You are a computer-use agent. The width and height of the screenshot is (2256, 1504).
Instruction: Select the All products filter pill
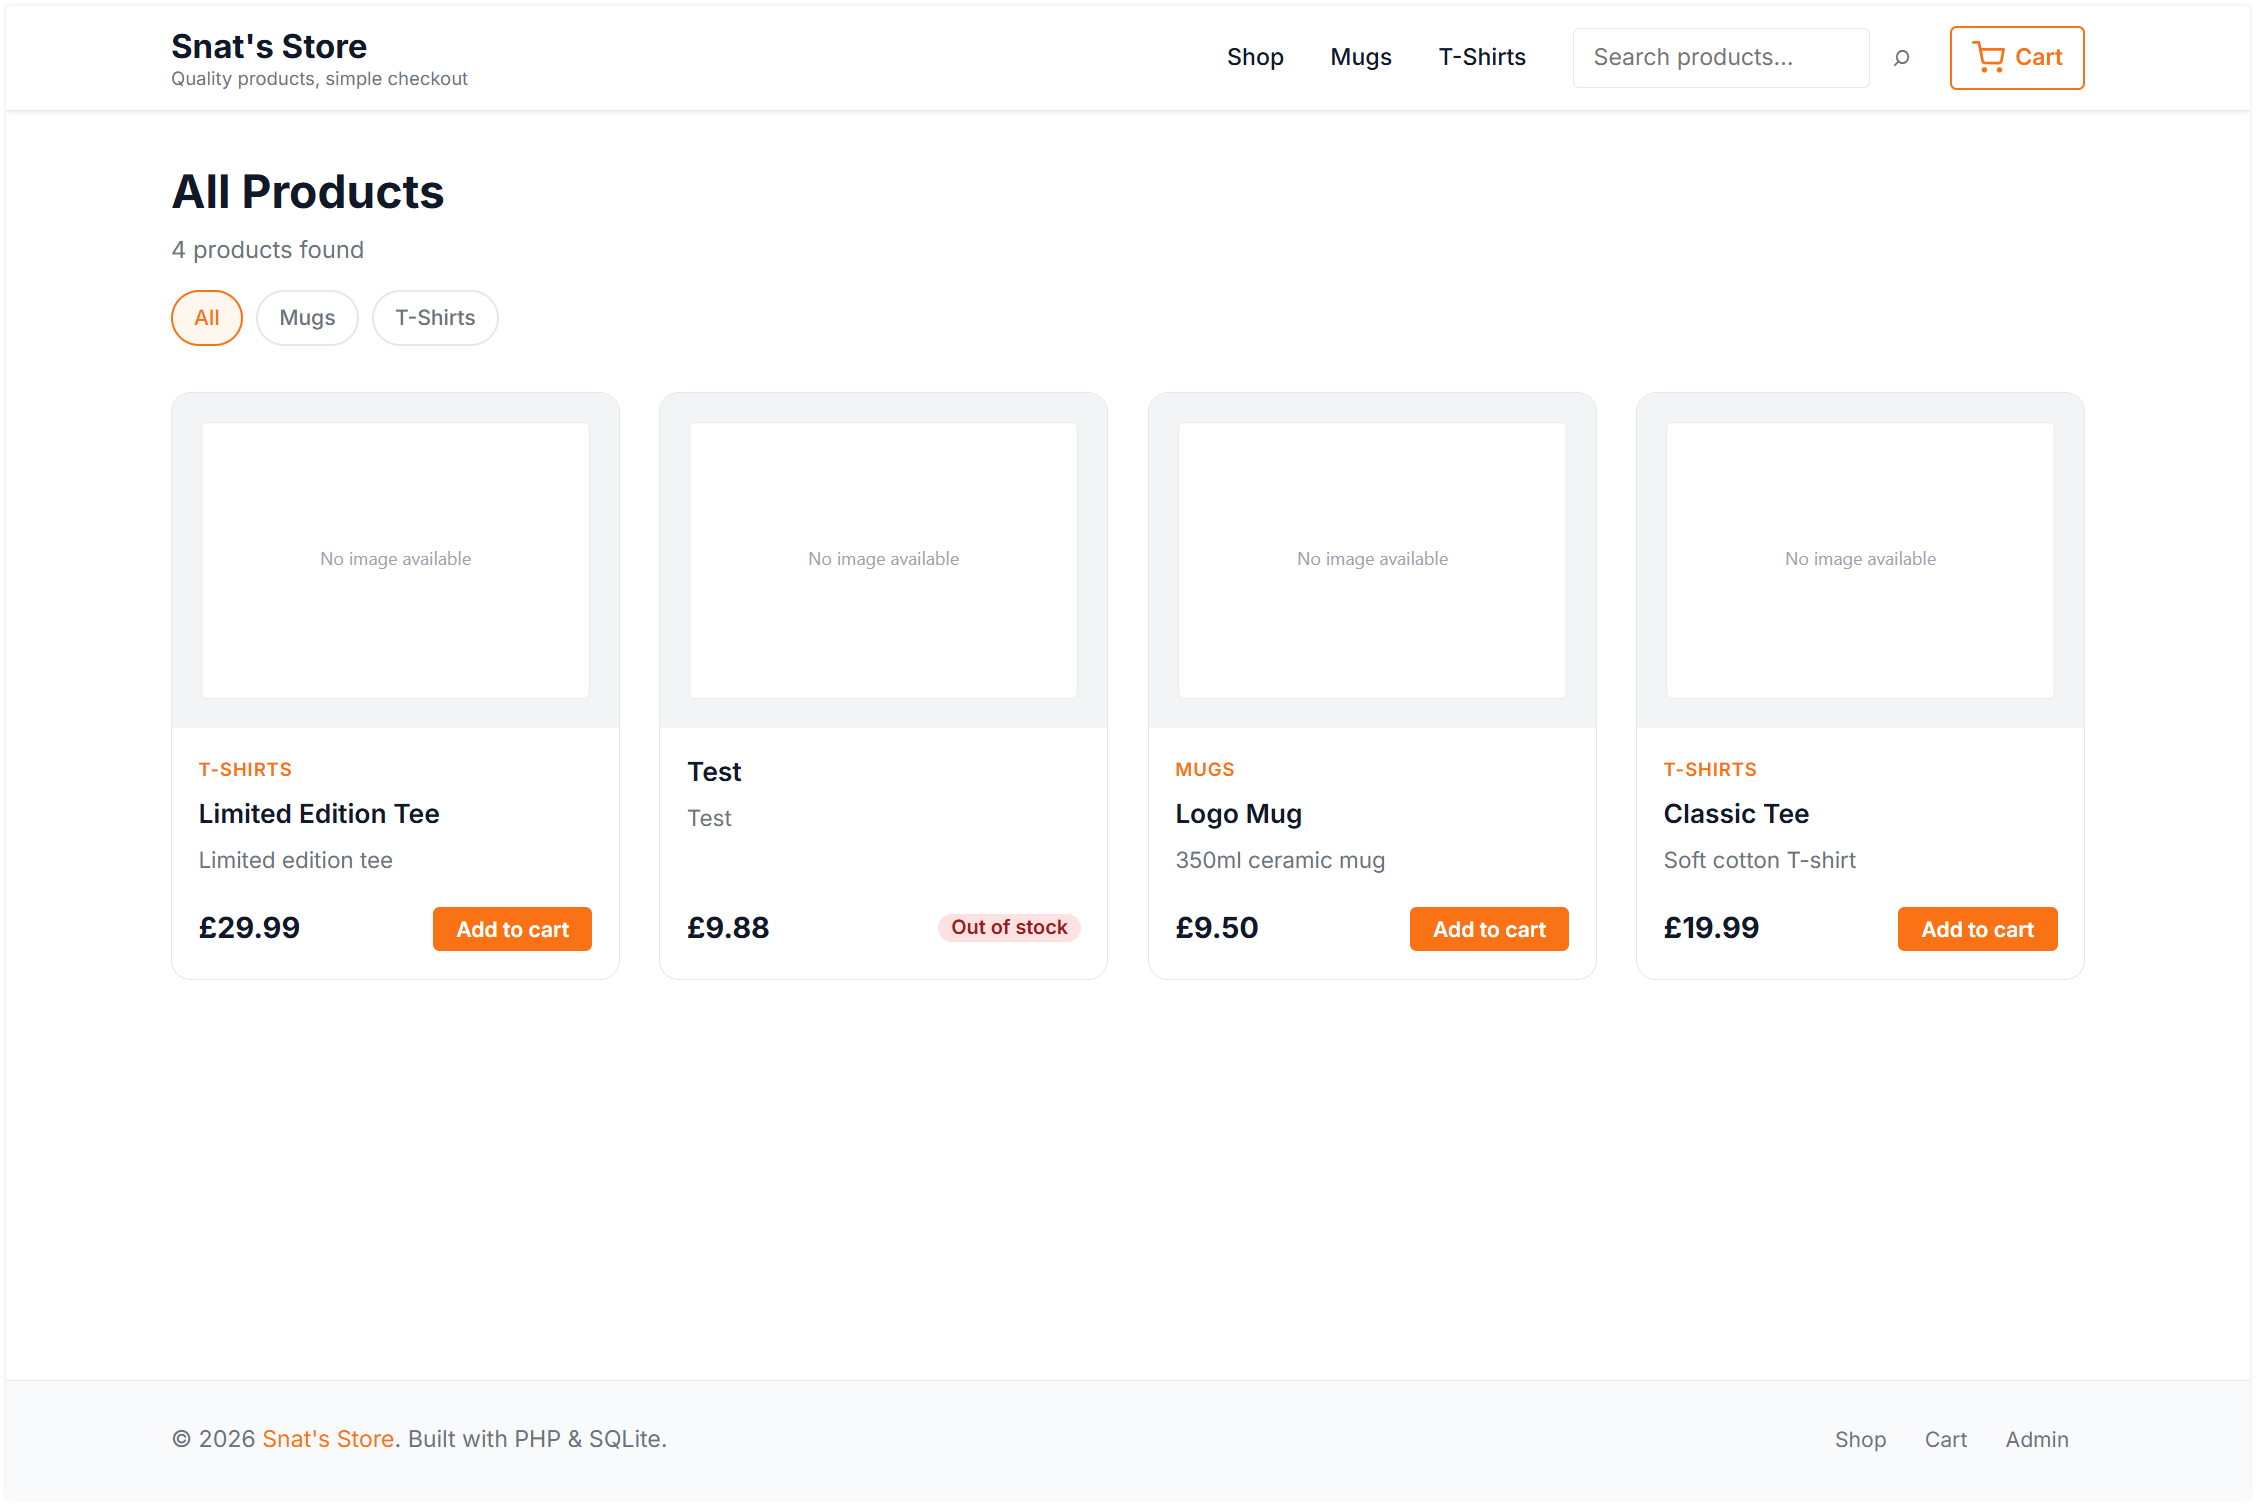206,317
